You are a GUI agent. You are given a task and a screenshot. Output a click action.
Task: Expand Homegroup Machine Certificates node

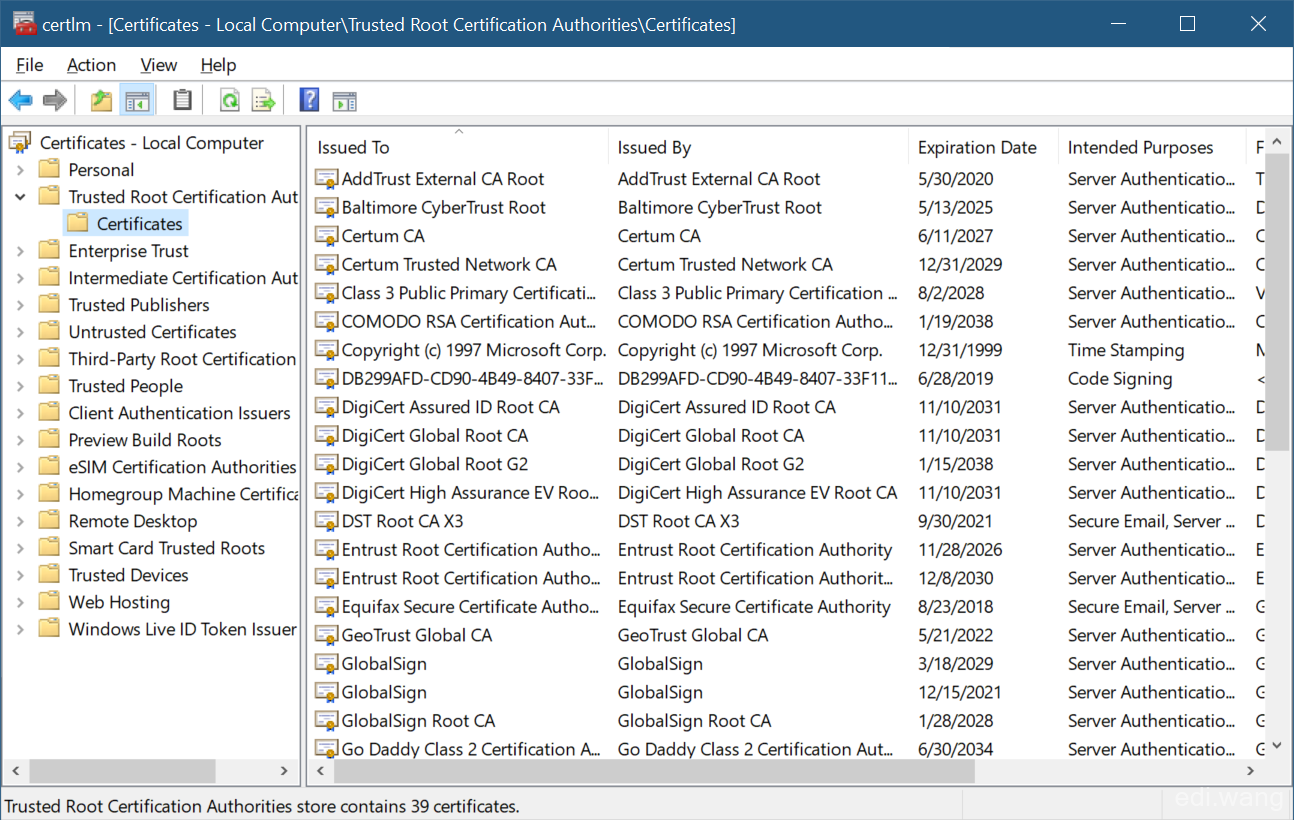pyautogui.click(x=20, y=494)
